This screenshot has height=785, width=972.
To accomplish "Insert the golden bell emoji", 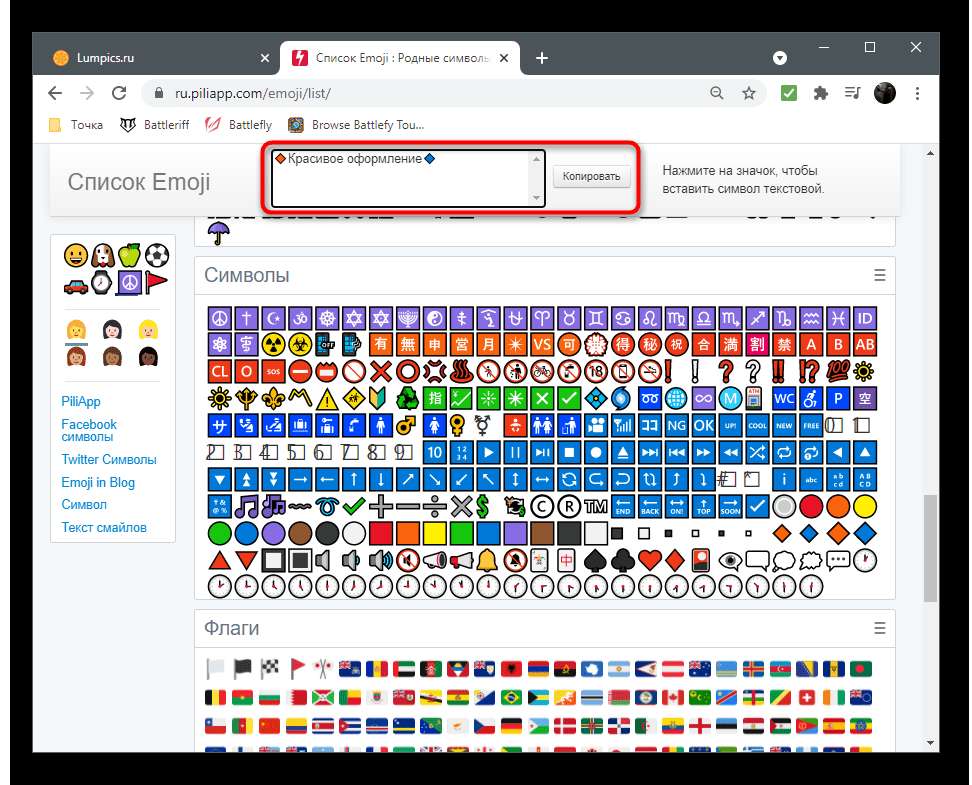I will click(487, 560).
